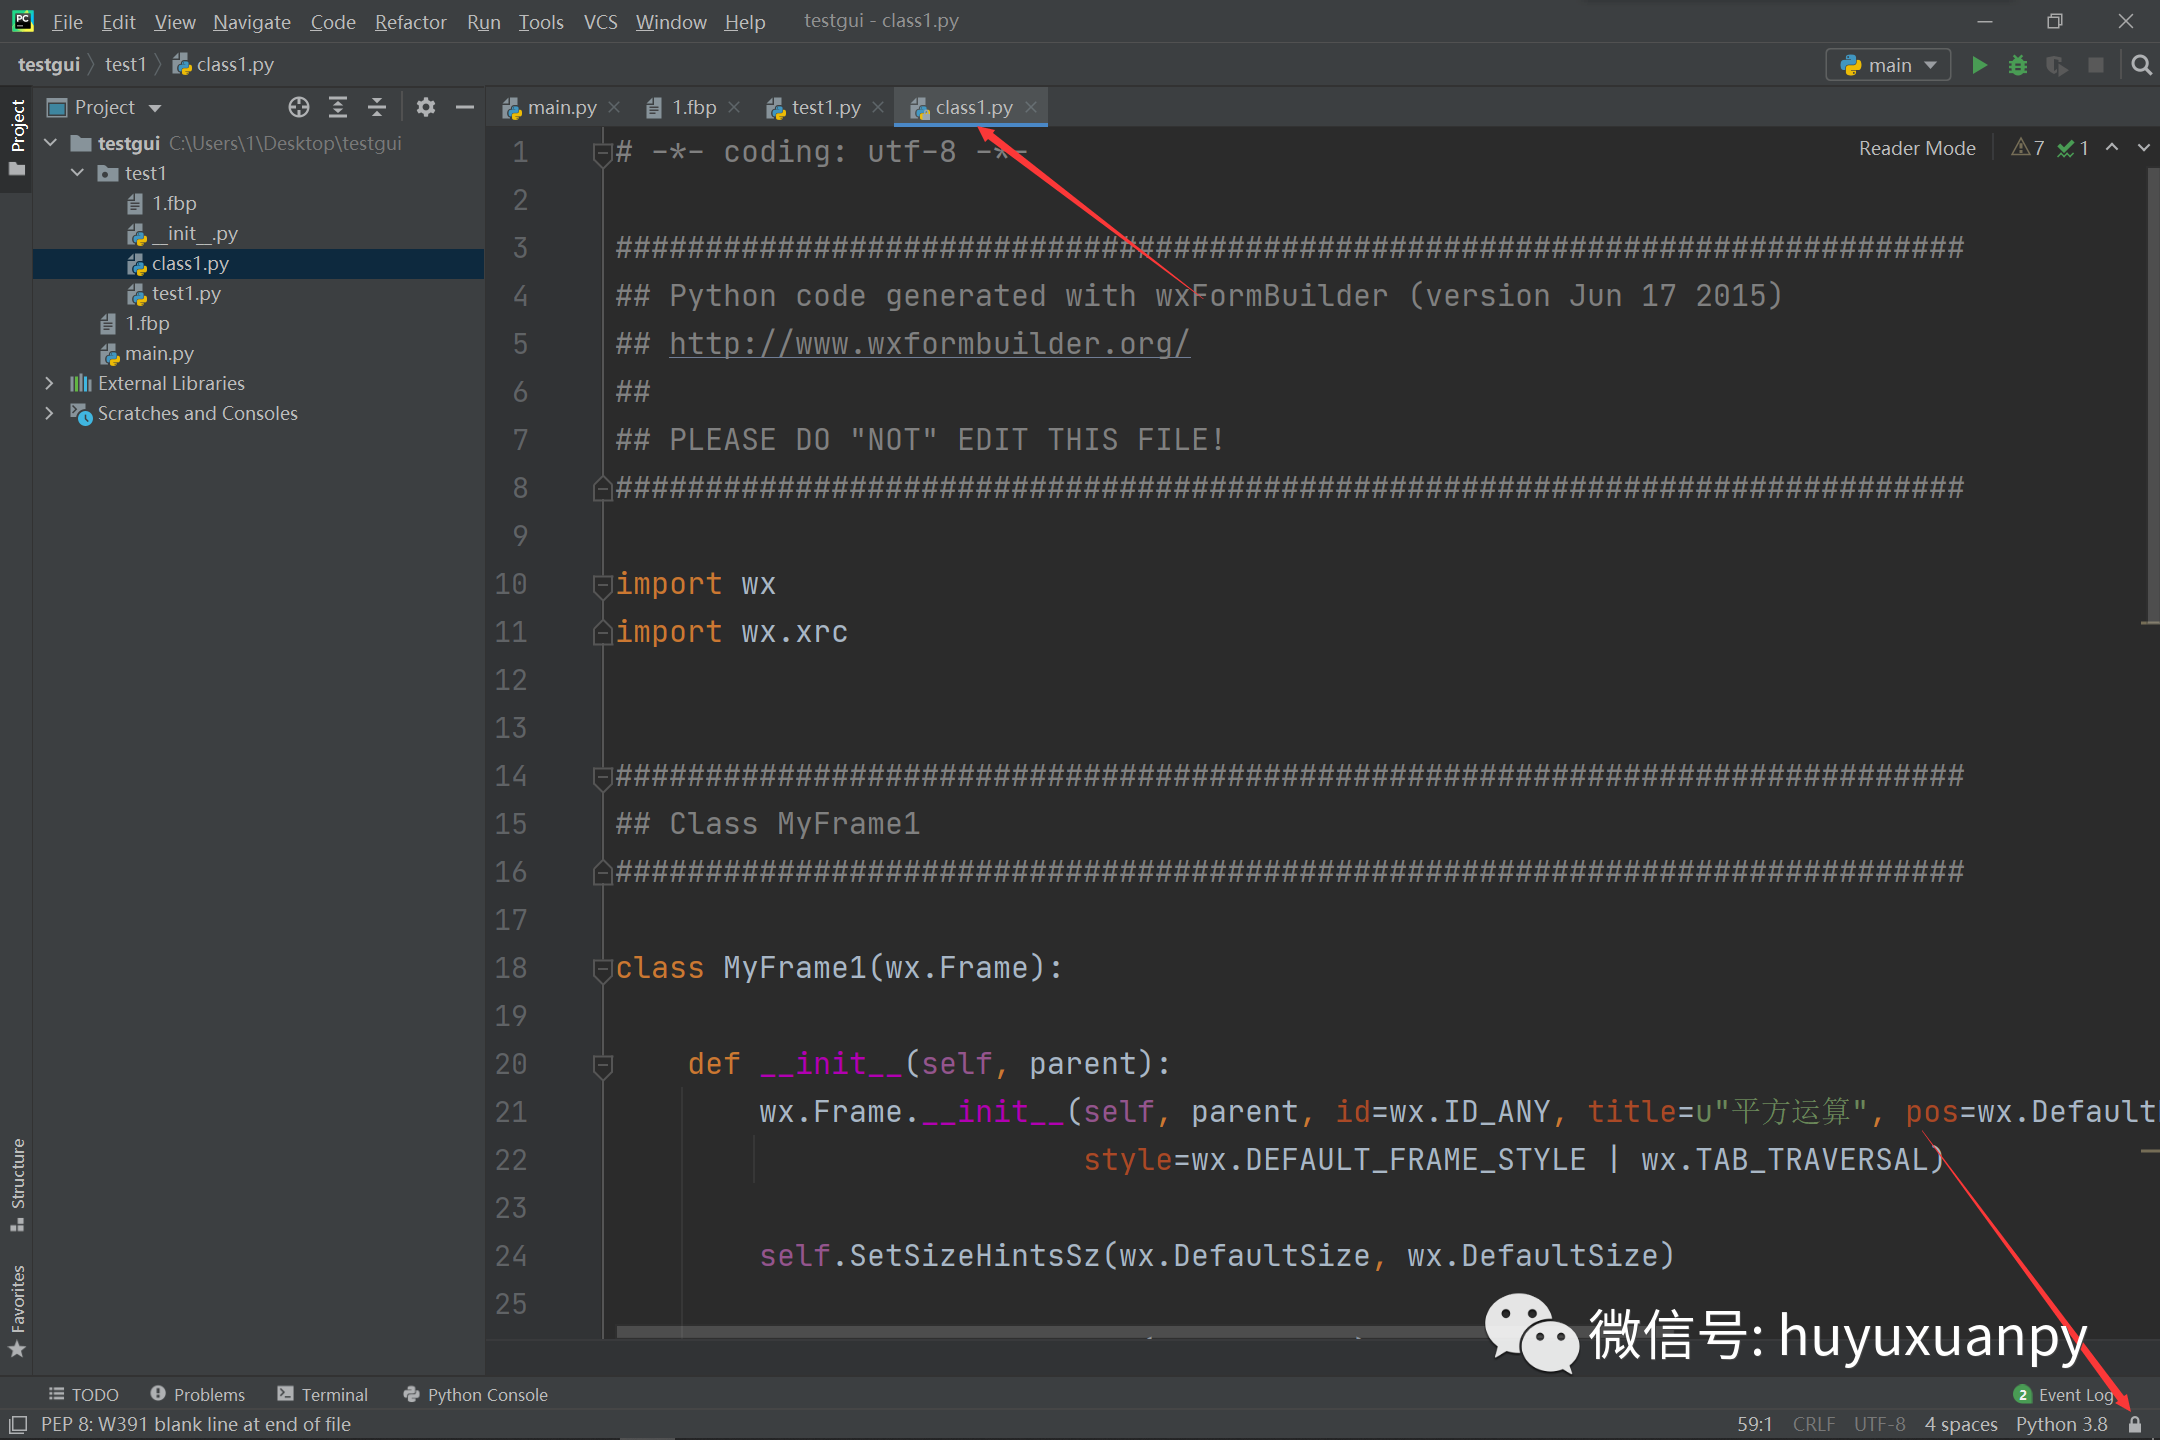Open the Python Console tool window
This screenshot has height=1440, width=2160.
coord(475,1394)
